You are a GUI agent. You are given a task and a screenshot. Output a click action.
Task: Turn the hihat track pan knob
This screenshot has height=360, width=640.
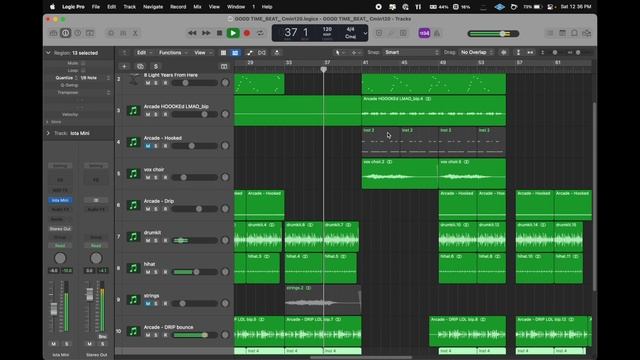click(225, 272)
